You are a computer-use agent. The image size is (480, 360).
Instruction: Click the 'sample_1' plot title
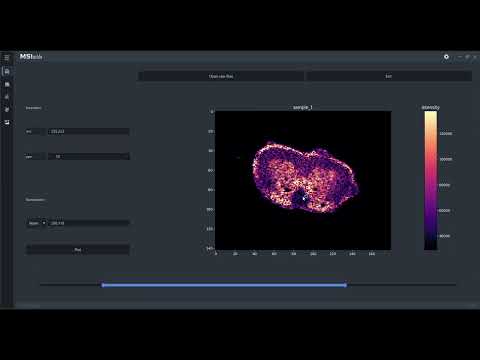coord(303,107)
